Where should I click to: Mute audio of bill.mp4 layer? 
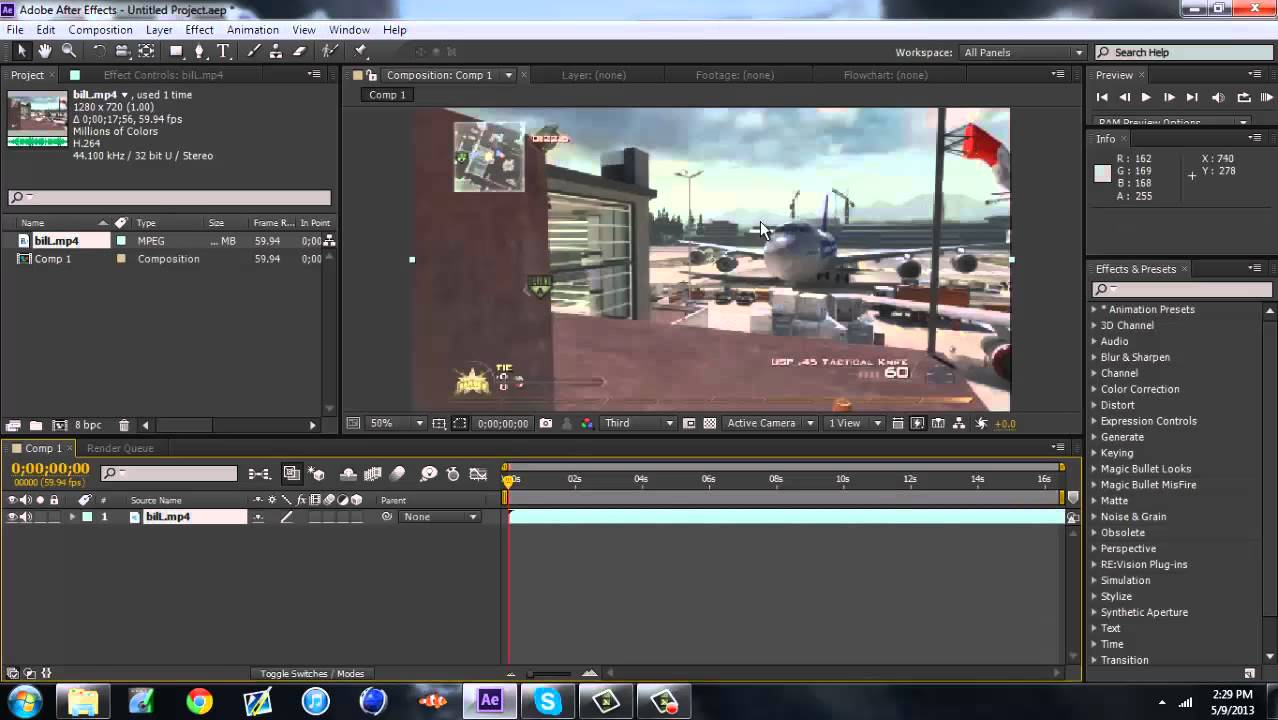25,517
